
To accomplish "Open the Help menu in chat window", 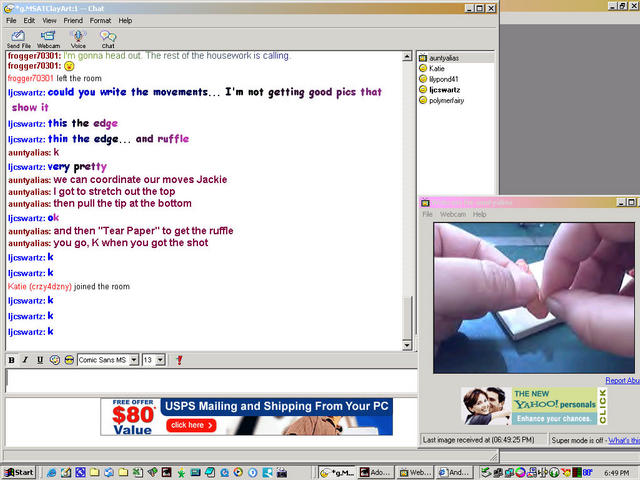I will coord(125,20).
